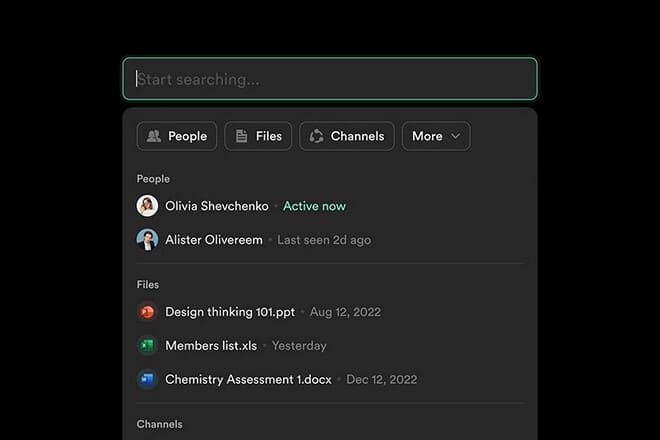660x440 pixels.
Task: Click the document icon in the Files filter
Action: 242,136
